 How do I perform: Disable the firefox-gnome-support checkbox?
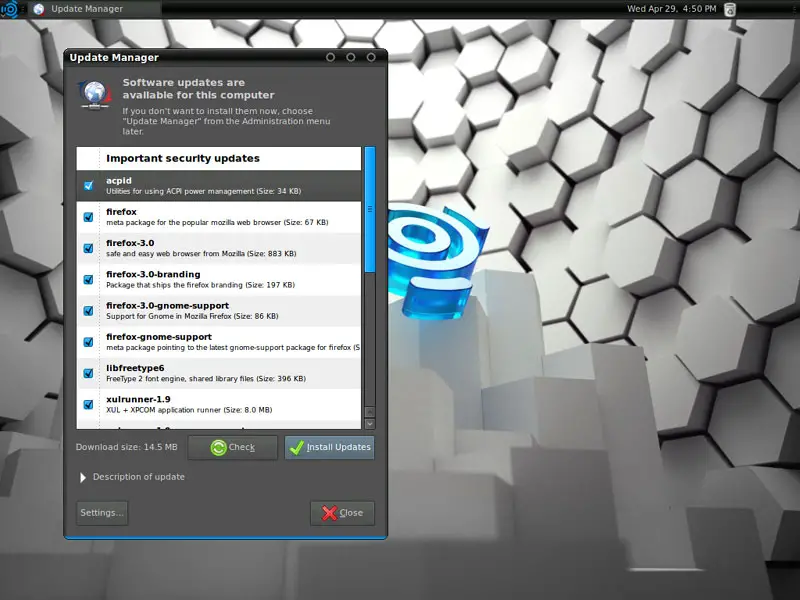click(x=88, y=342)
